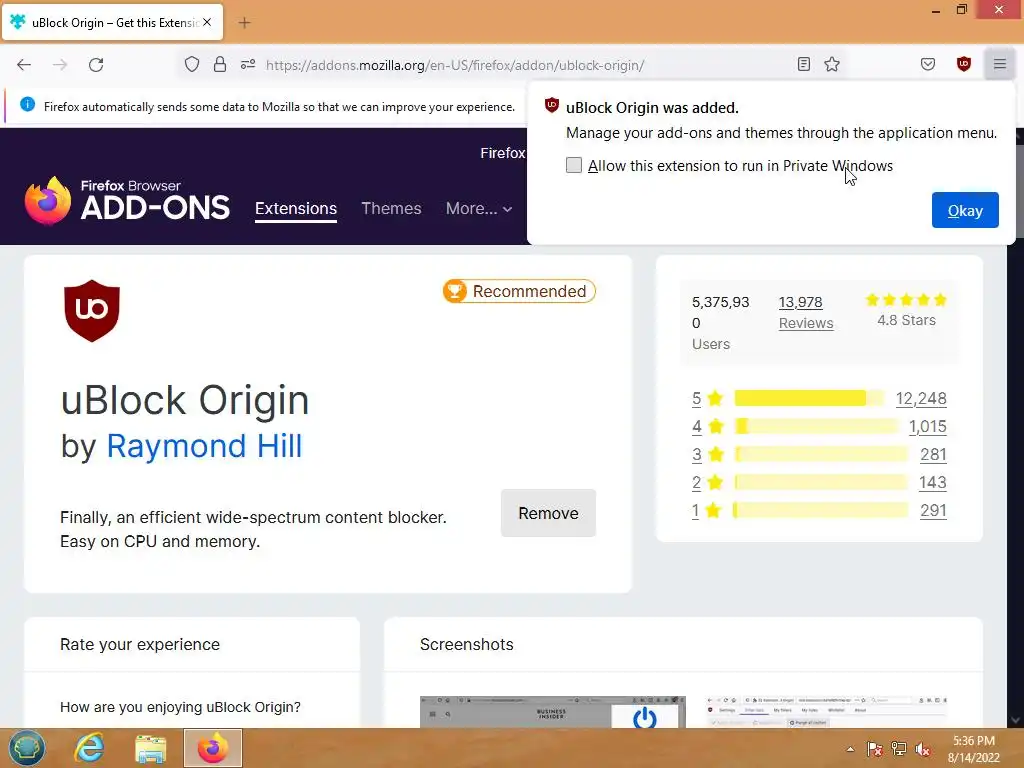Screen dimensions: 1024x768
Task: Switch to Themes section
Action: pos(391,208)
